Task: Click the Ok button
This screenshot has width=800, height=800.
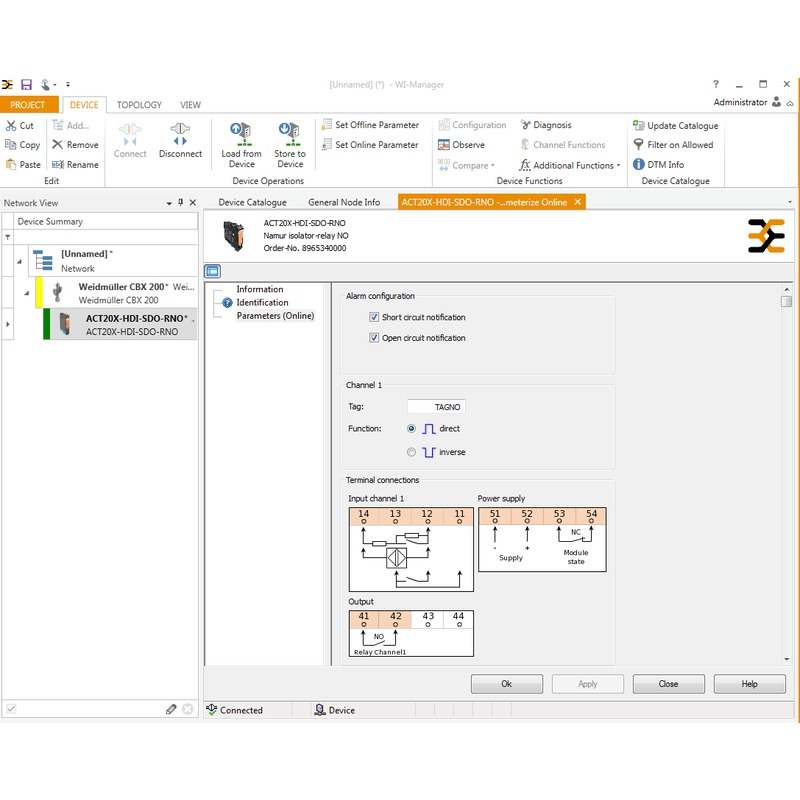Action: coord(507,684)
